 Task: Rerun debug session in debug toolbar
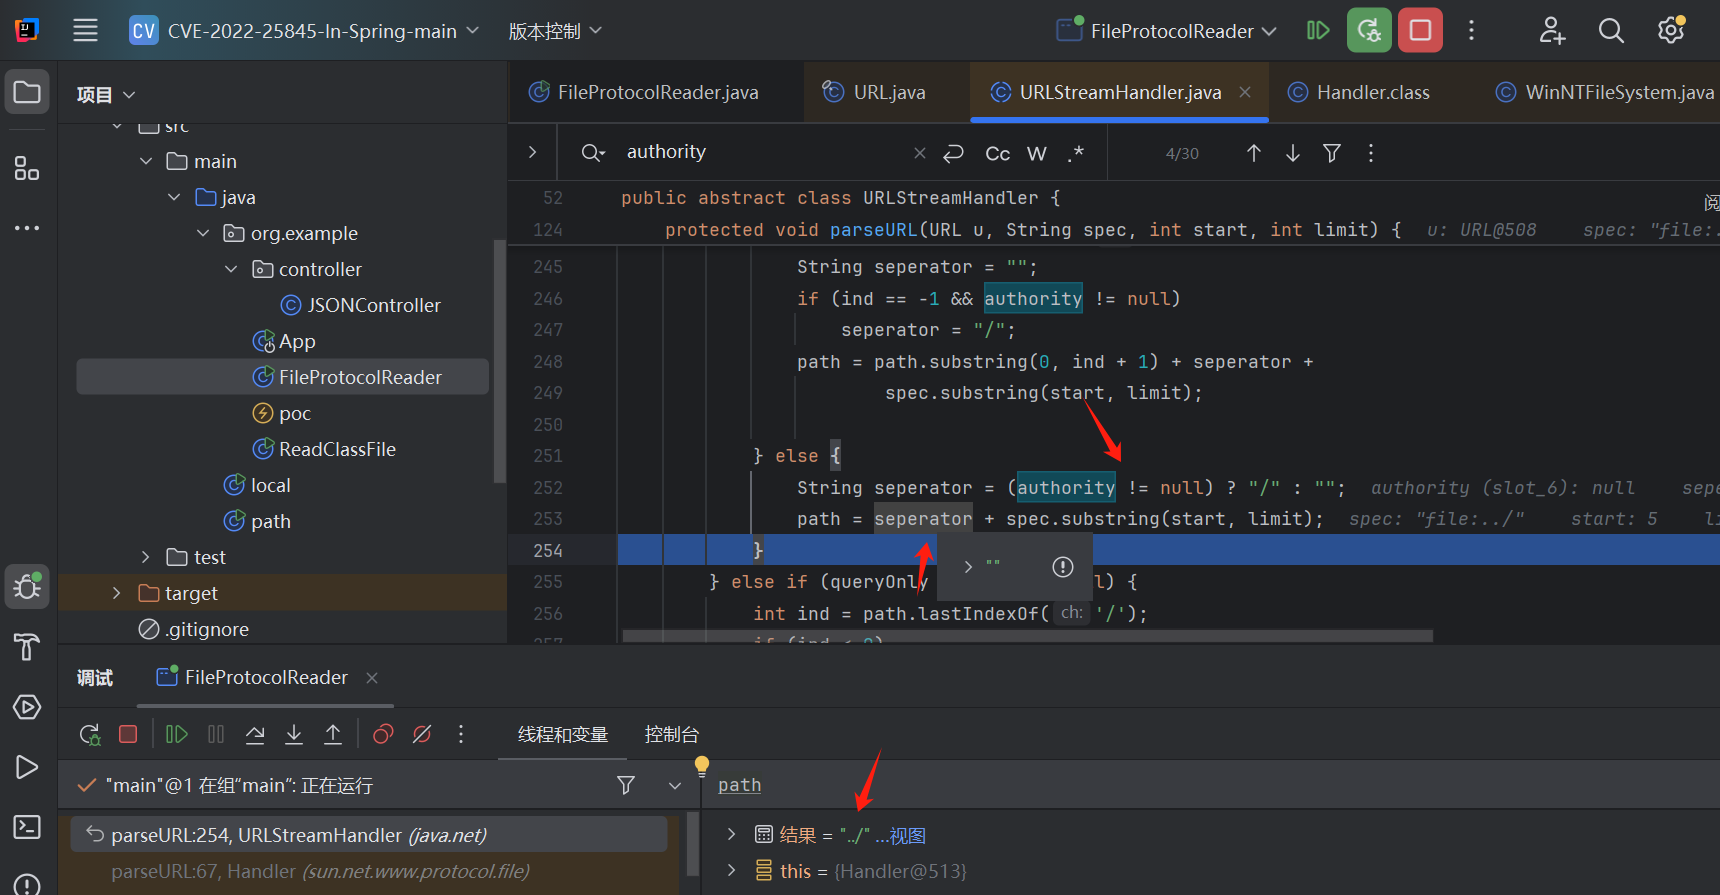90,735
